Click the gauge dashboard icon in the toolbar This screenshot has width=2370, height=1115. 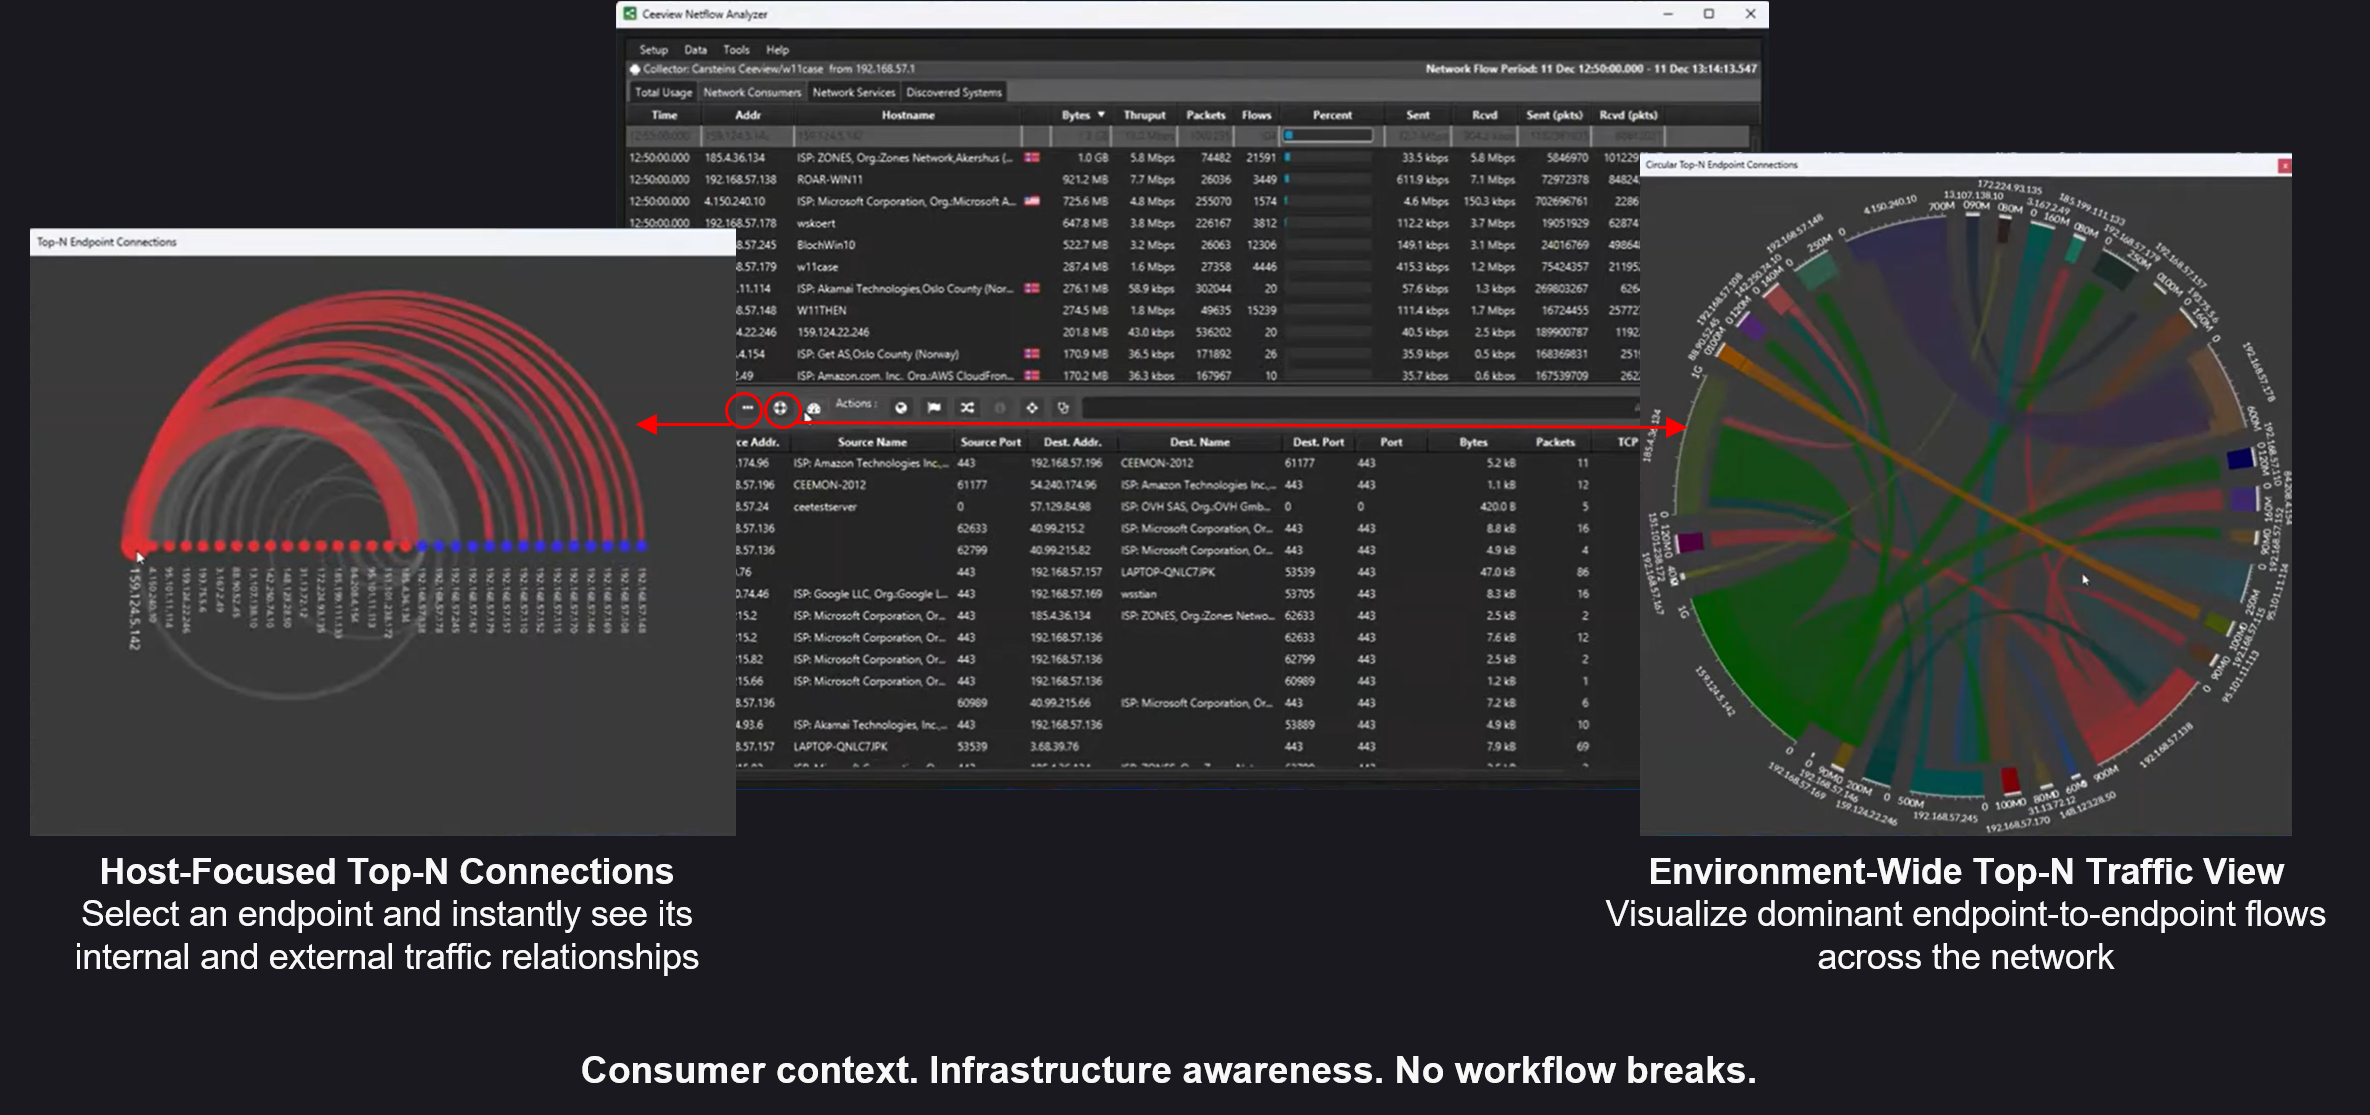click(814, 408)
